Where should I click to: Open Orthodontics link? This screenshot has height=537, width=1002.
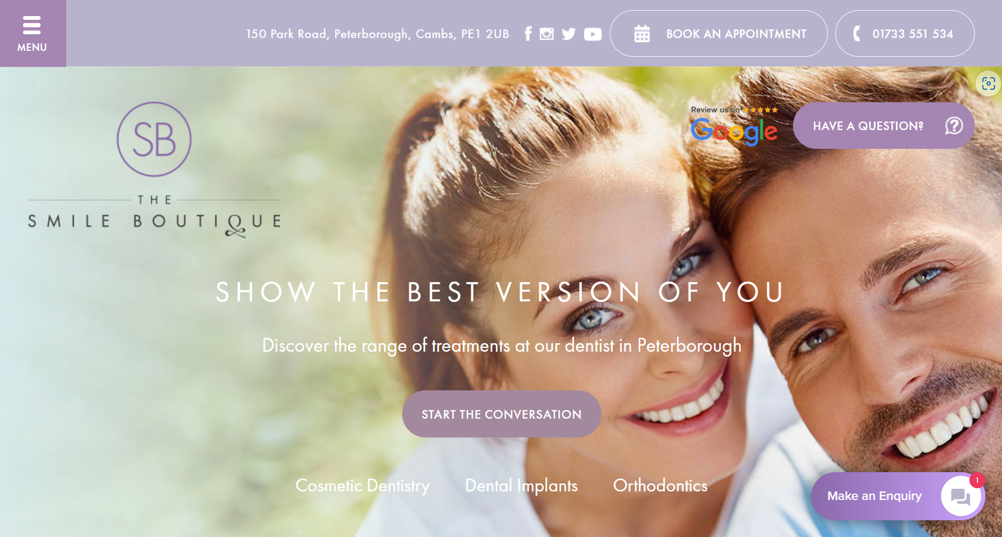660,486
